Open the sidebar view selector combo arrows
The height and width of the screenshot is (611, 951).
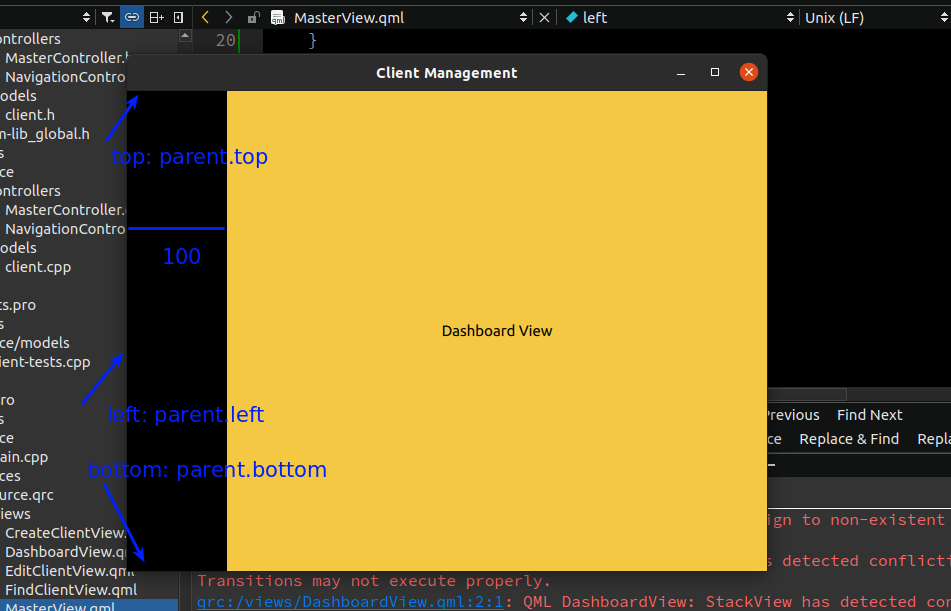(x=86, y=18)
